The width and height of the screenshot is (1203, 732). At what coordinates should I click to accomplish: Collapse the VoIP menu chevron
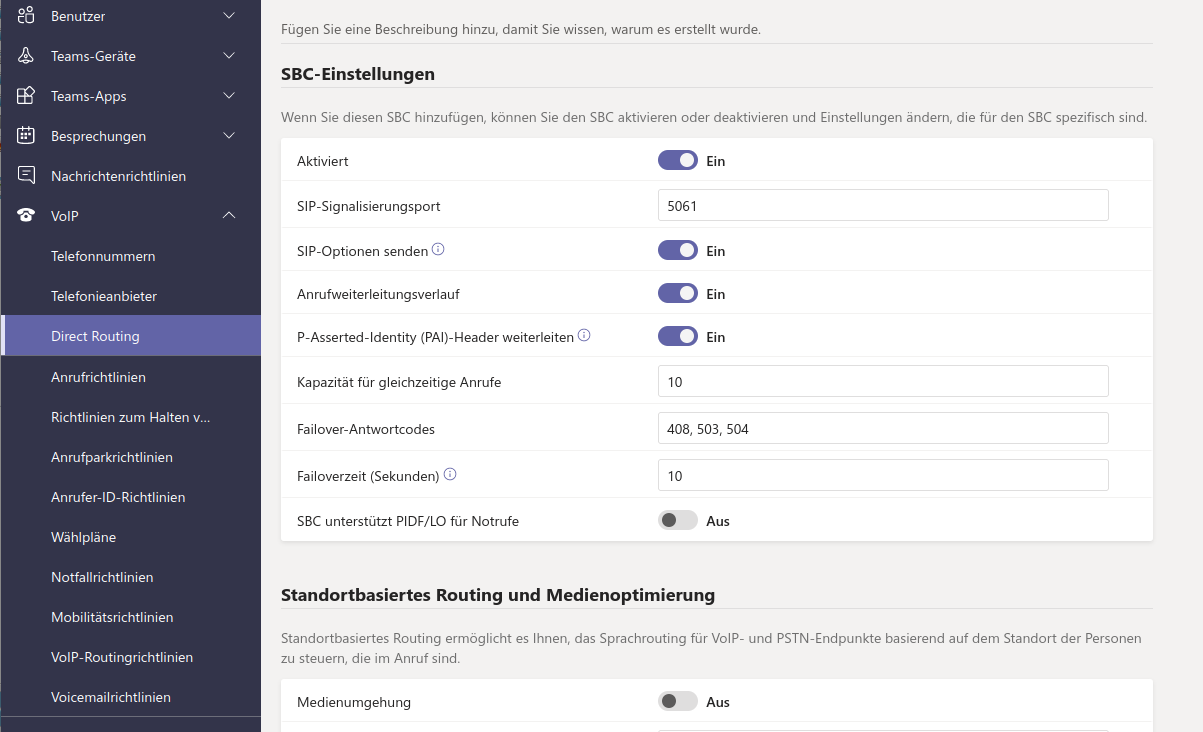click(x=229, y=216)
